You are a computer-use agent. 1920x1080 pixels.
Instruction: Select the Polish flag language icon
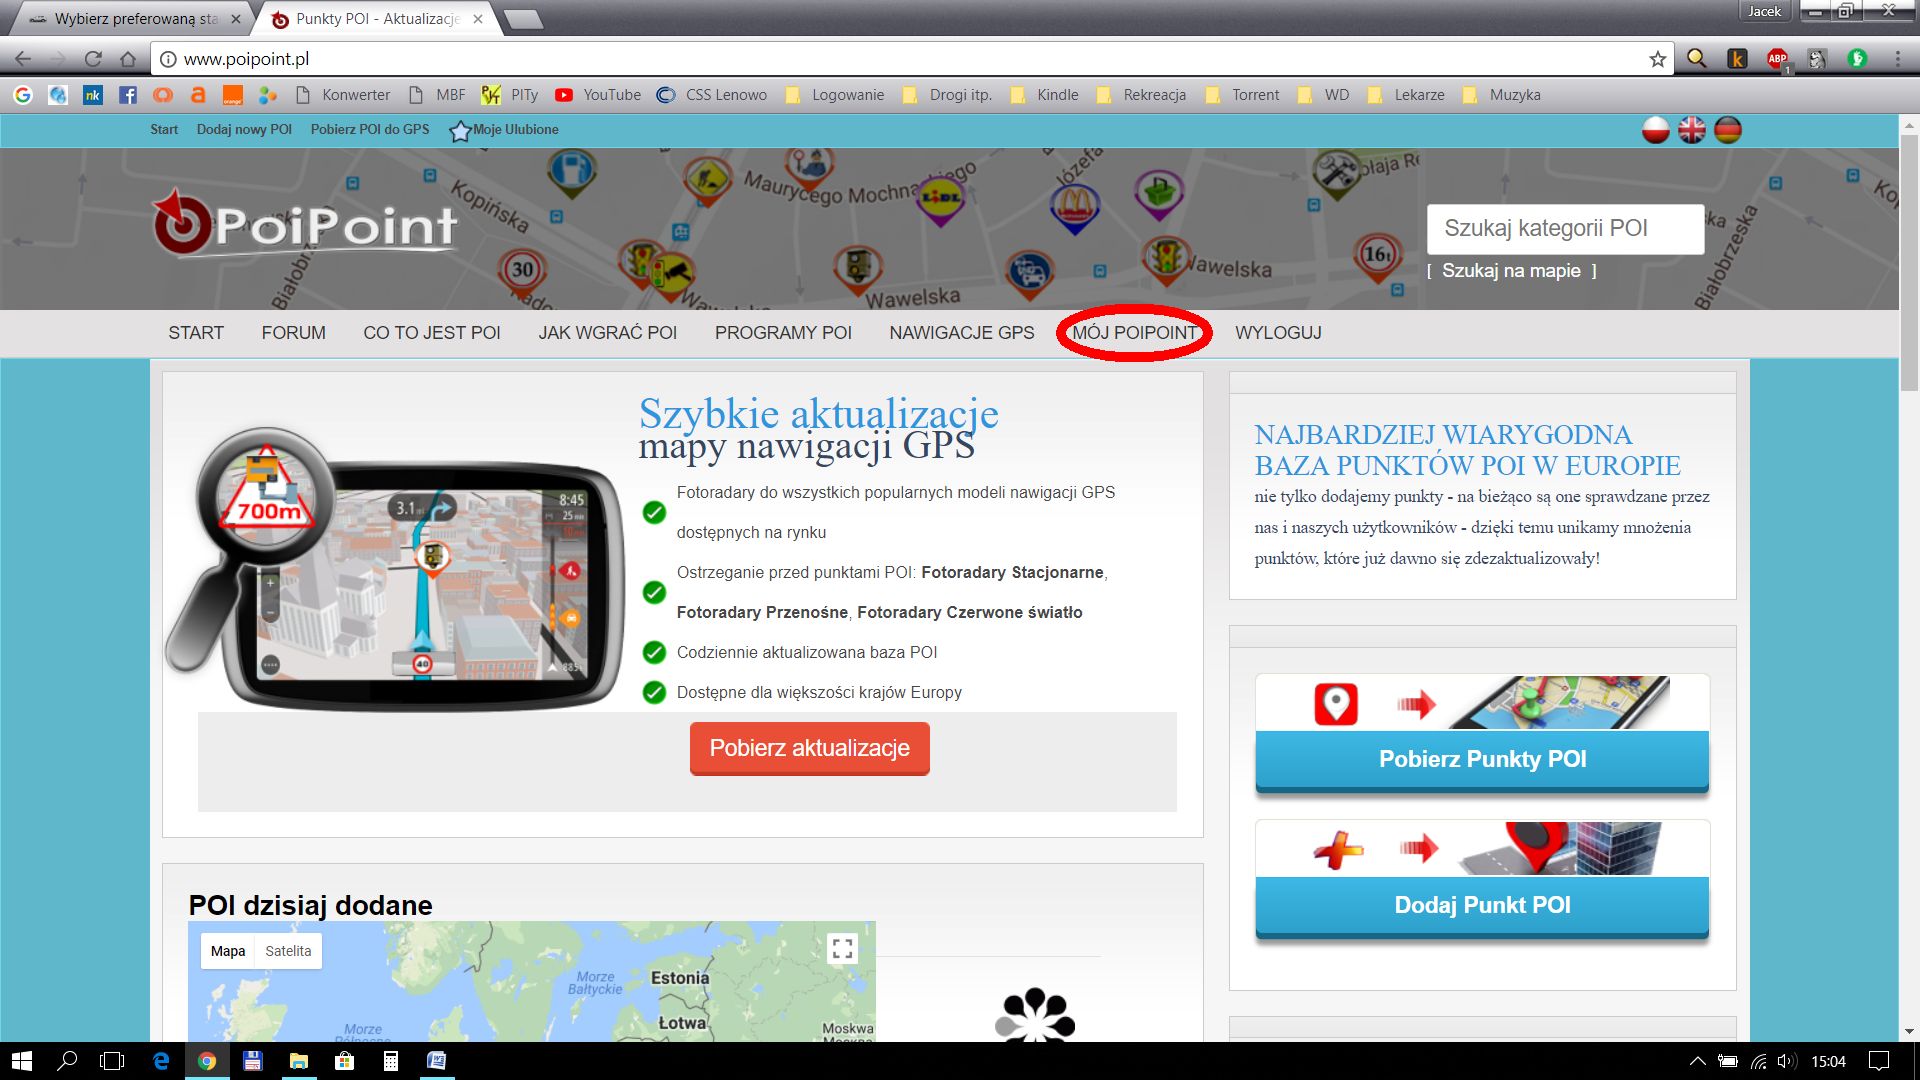click(1656, 130)
